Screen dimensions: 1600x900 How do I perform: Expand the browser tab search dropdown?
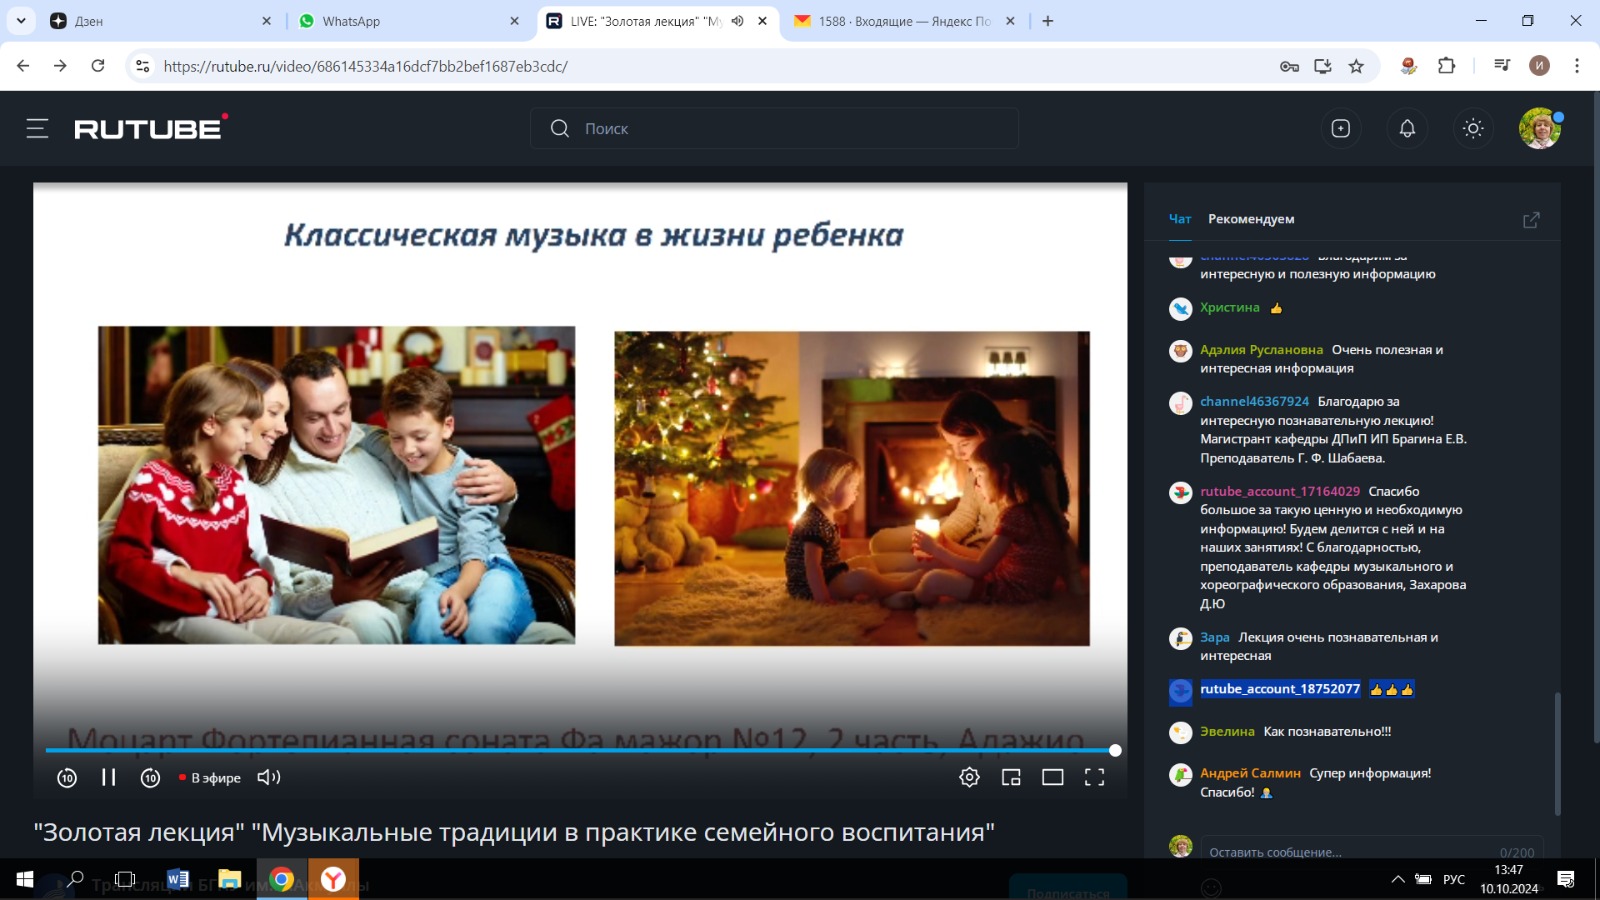[x=21, y=21]
